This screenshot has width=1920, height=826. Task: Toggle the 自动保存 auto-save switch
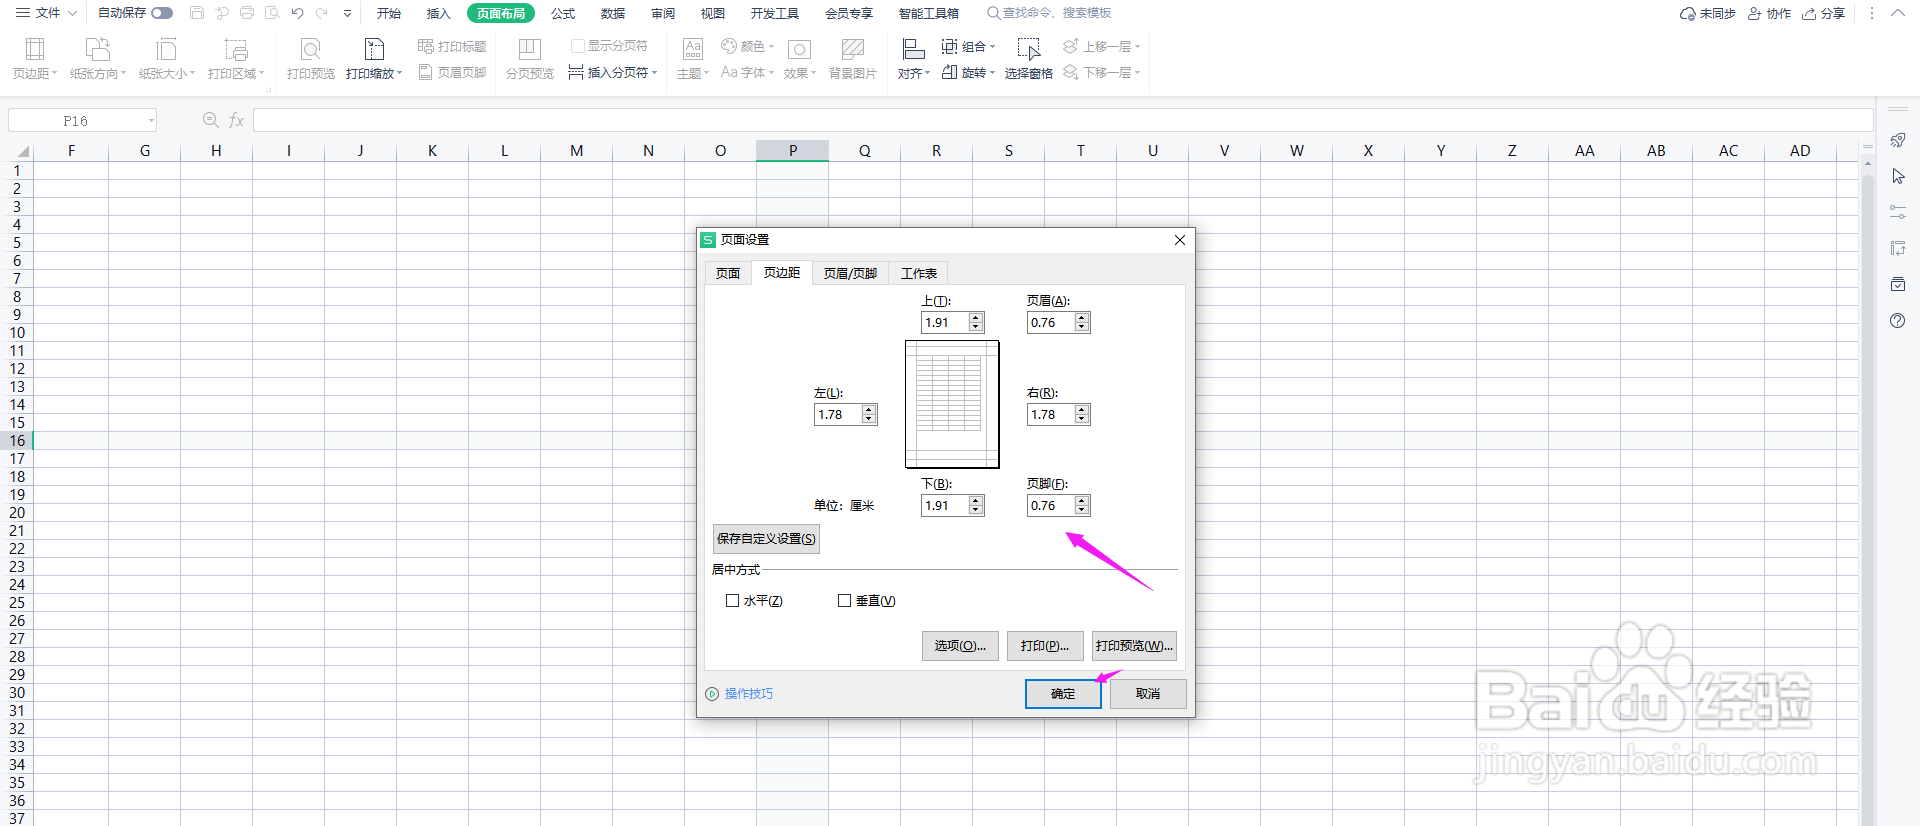tap(162, 13)
